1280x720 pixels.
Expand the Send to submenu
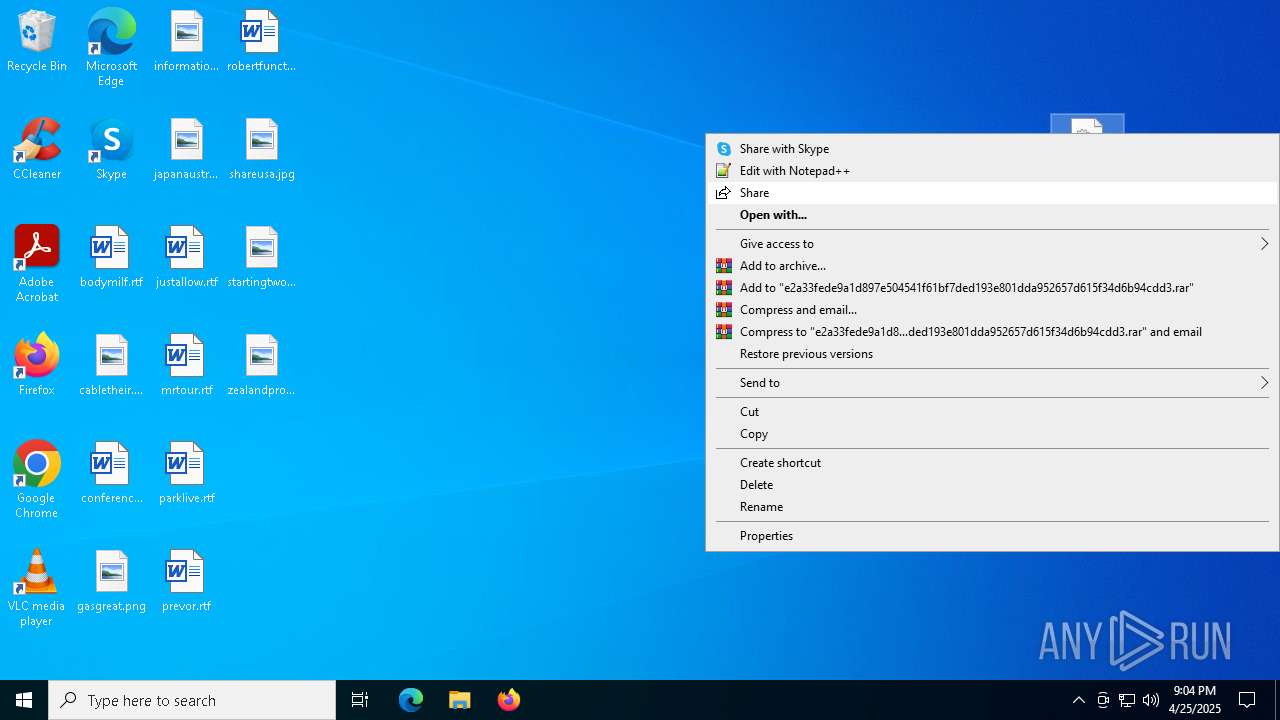(x=992, y=383)
